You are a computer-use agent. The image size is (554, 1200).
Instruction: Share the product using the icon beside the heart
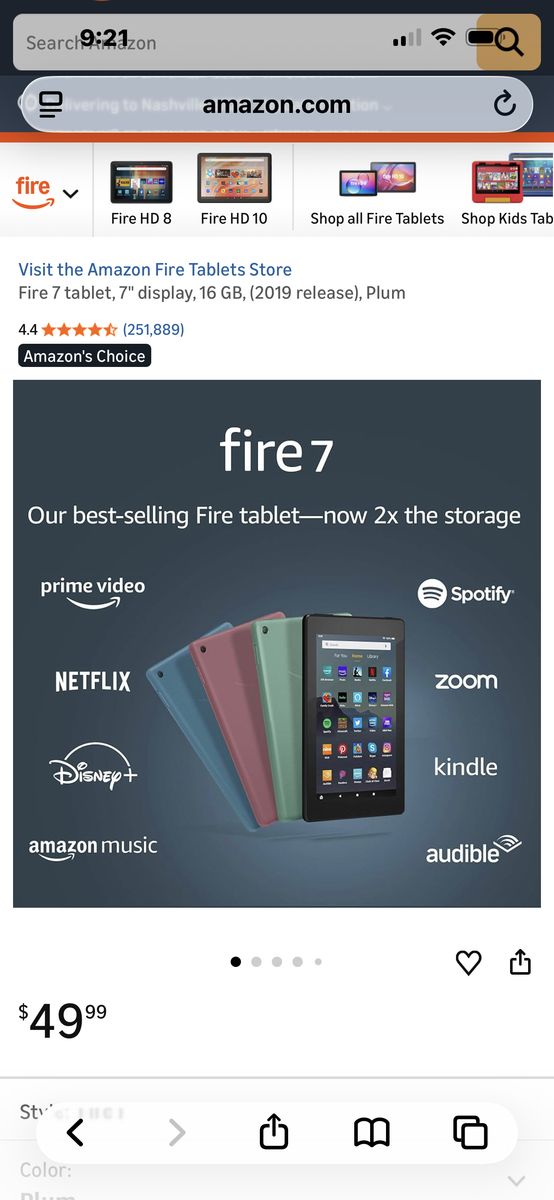tap(520, 962)
